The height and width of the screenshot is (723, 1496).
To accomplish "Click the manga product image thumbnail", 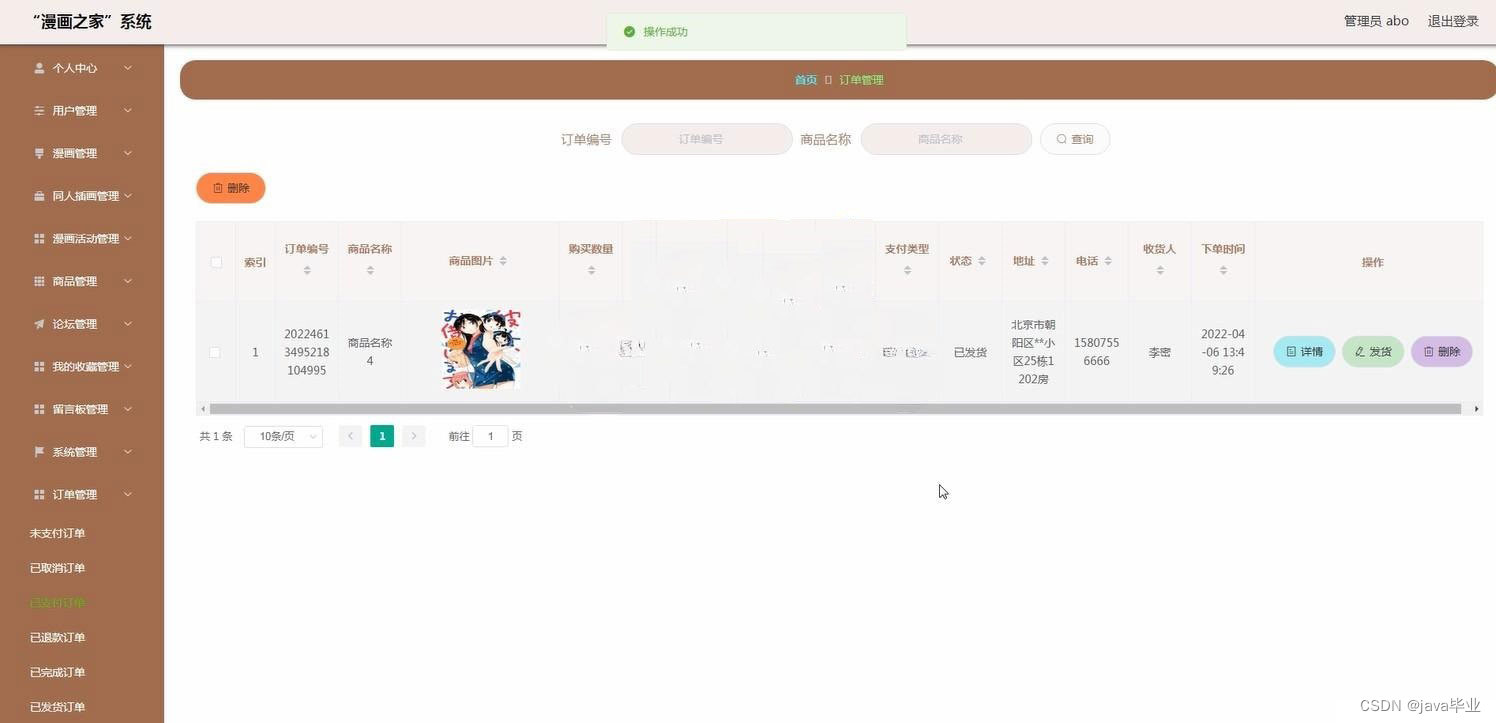I will pyautogui.click(x=481, y=349).
